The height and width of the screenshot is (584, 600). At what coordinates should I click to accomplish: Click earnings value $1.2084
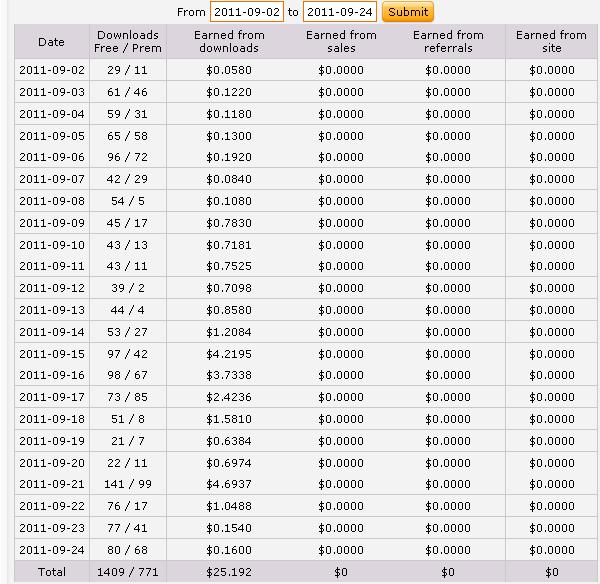pos(229,332)
